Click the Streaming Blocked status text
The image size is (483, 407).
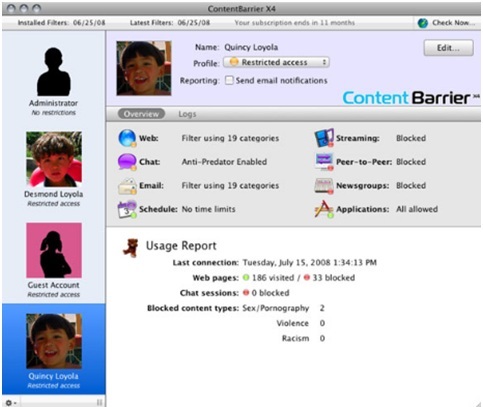coord(411,138)
